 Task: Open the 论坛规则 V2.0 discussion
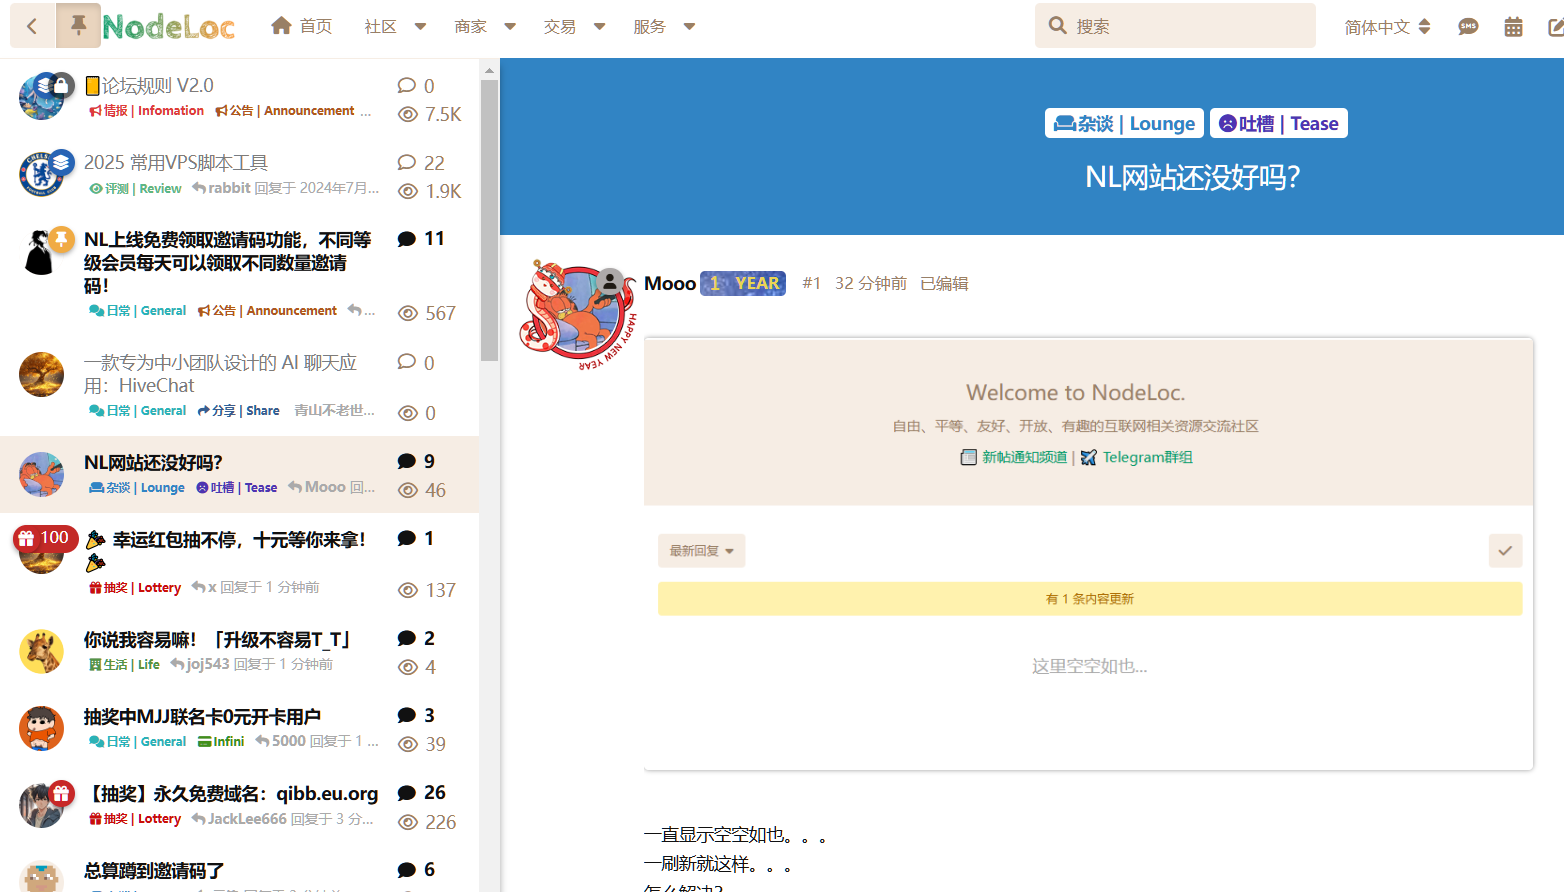click(x=149, y=86)
